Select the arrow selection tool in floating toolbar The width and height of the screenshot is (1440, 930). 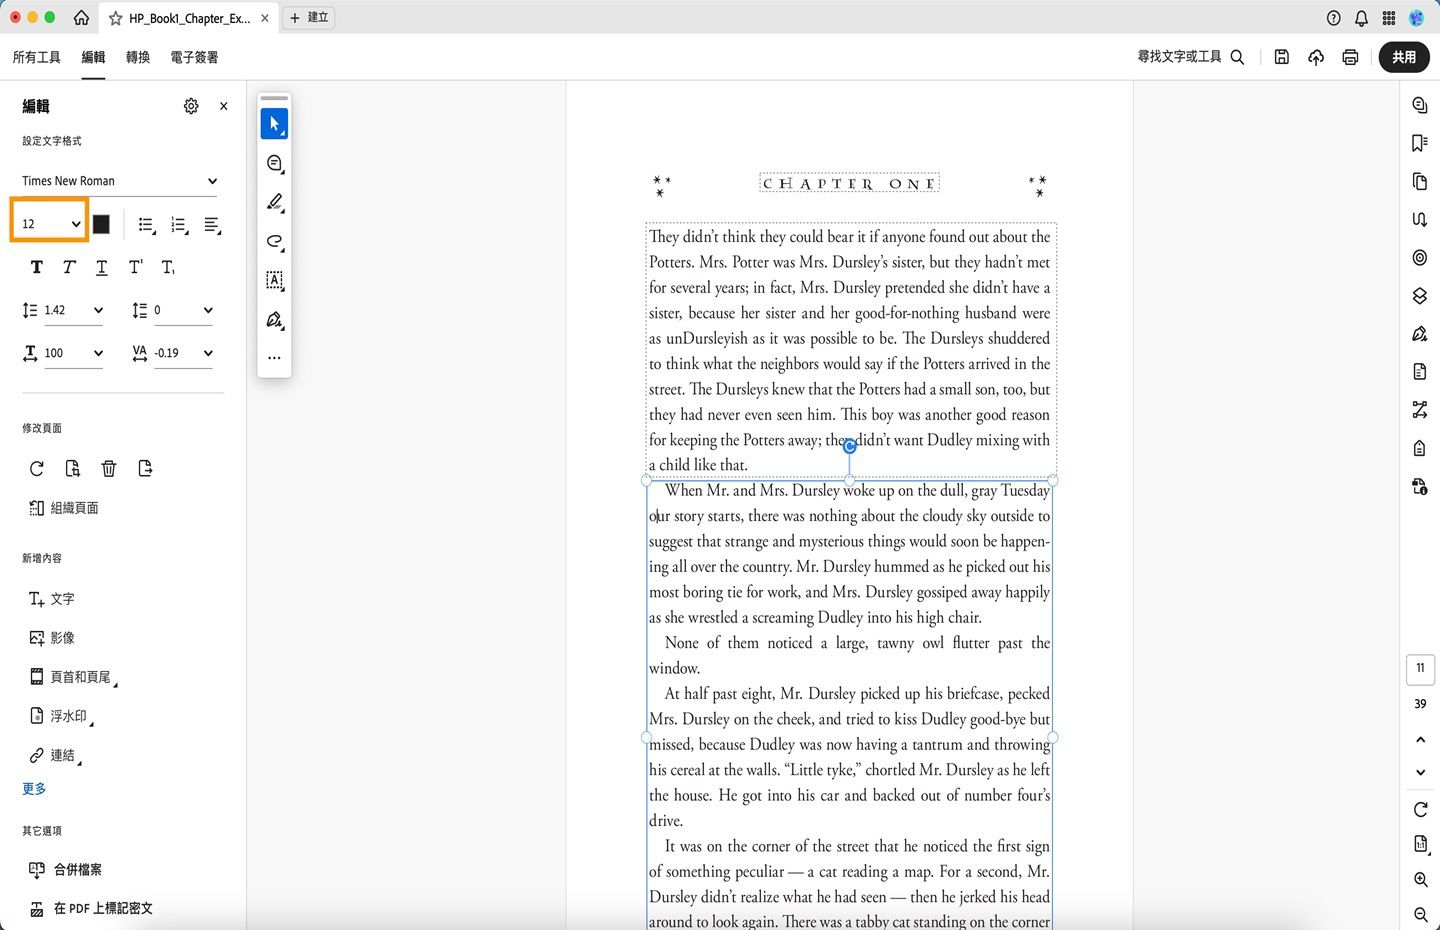(x=274, y=124)
